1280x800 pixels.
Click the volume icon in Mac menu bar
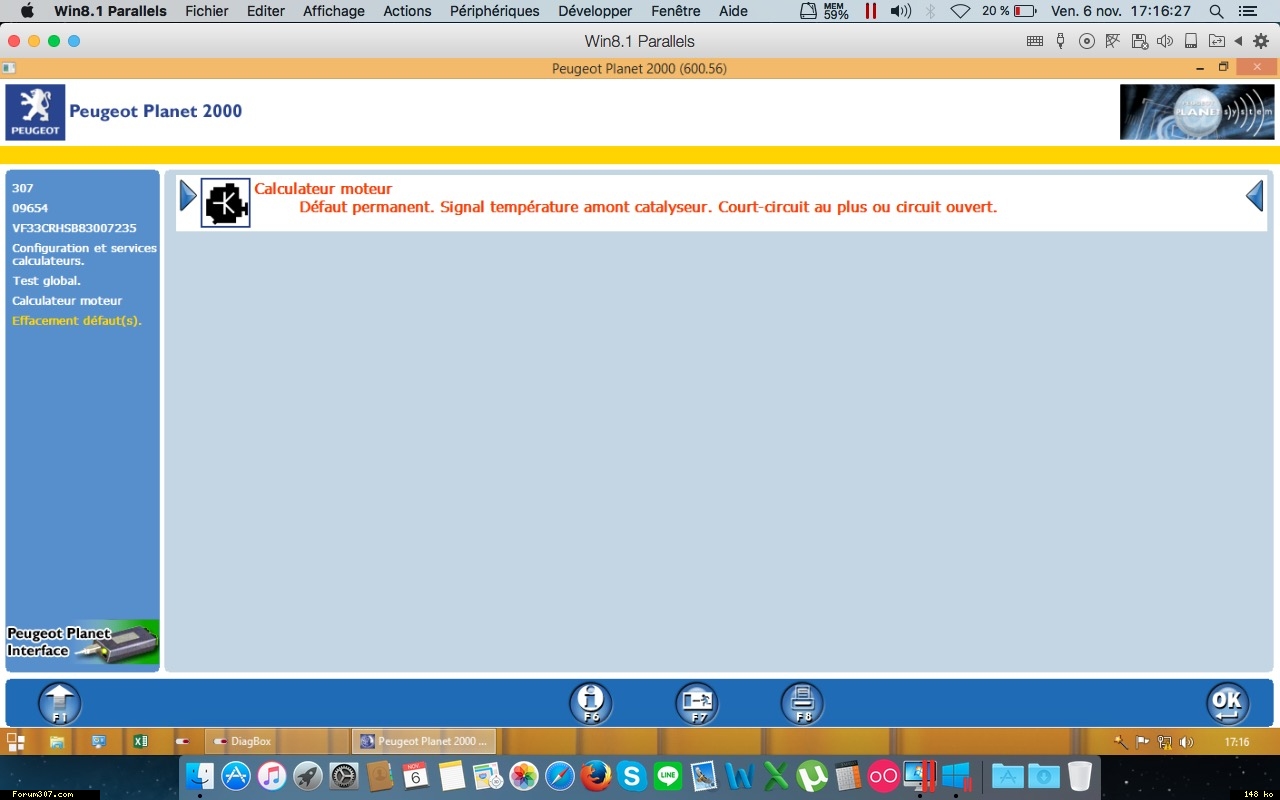[901, 11]
